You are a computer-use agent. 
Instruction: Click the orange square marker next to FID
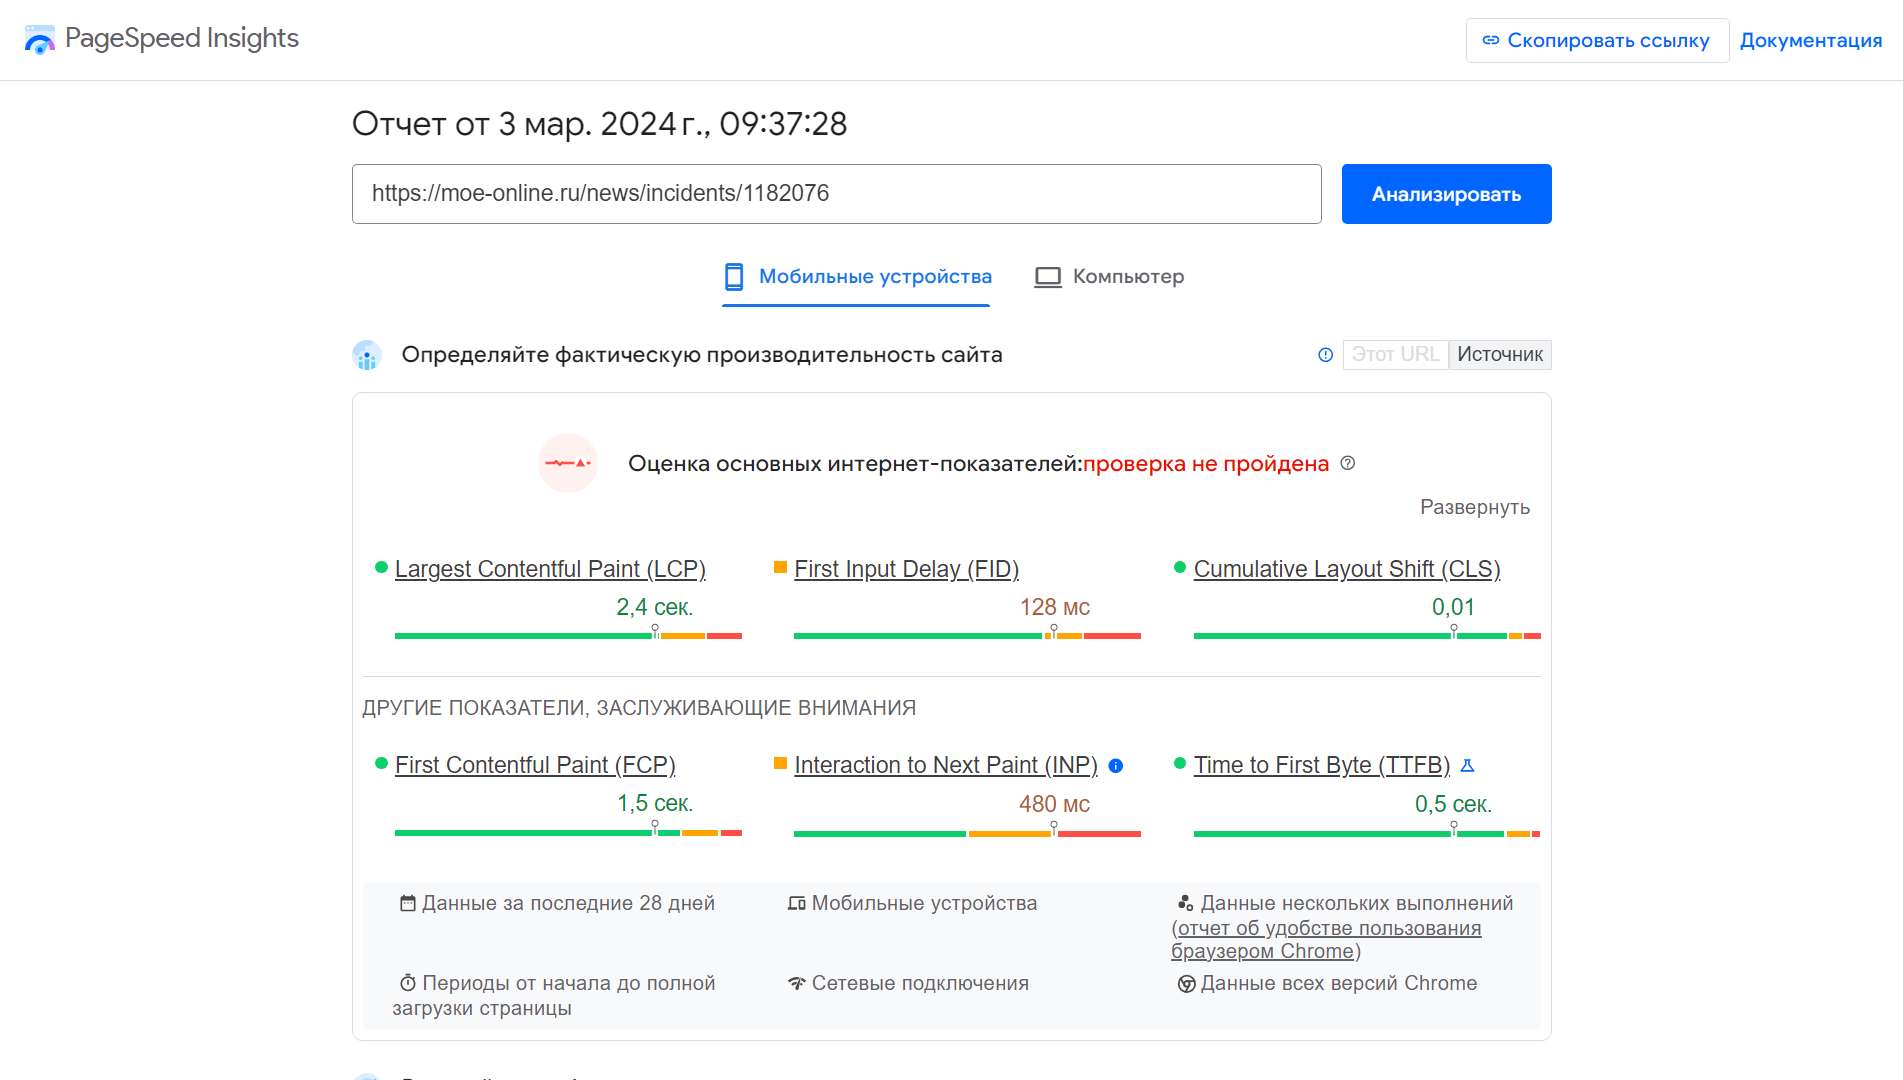[x=780, y=567]
